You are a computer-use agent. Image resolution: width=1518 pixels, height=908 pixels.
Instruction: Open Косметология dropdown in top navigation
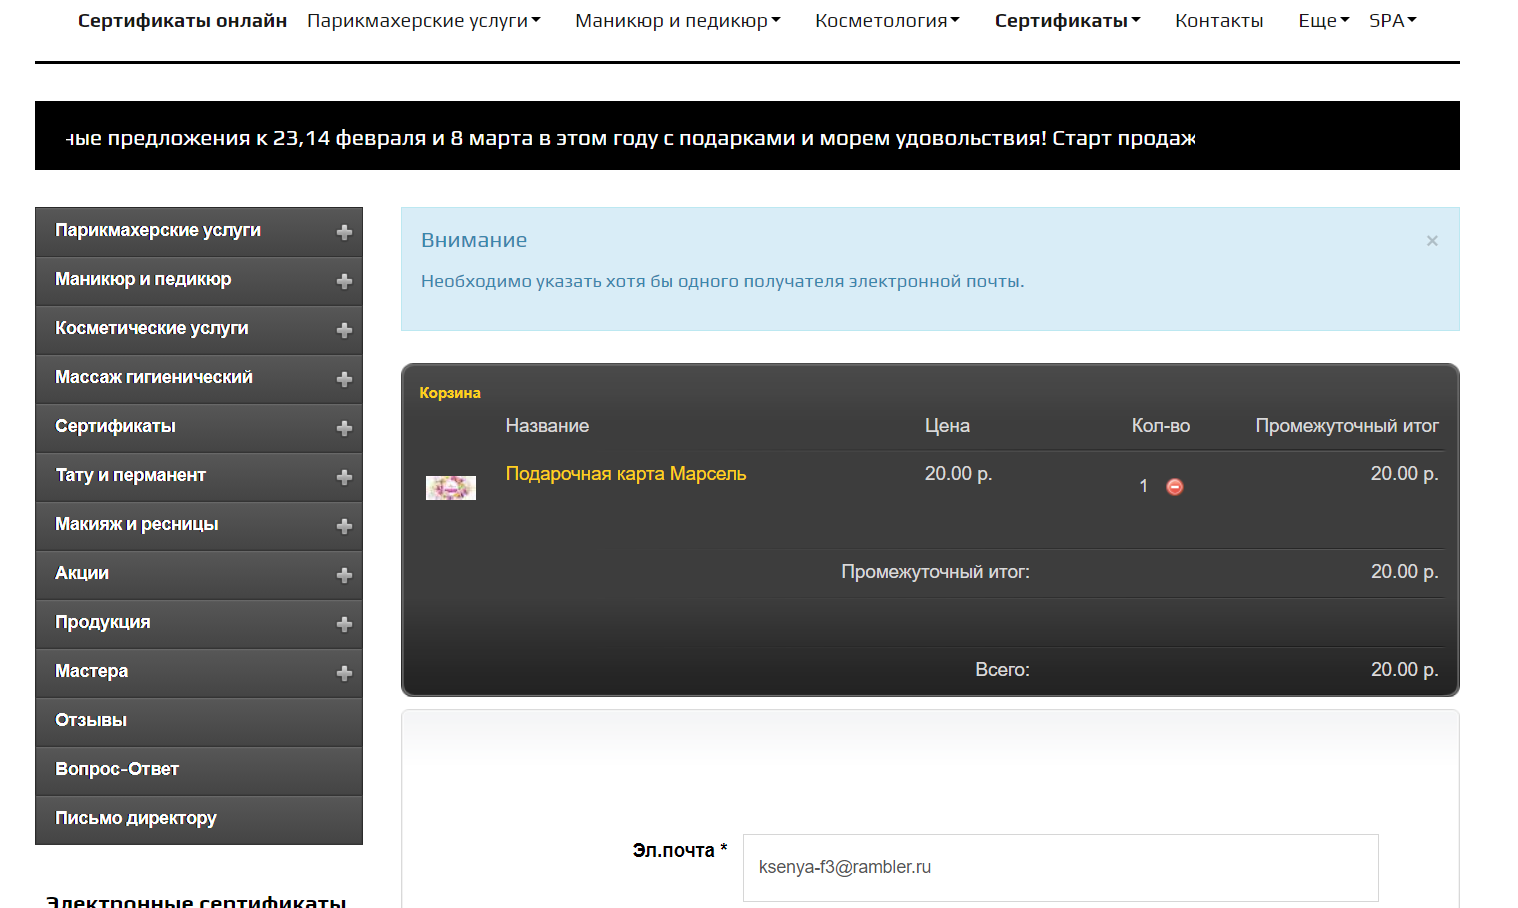886,21
